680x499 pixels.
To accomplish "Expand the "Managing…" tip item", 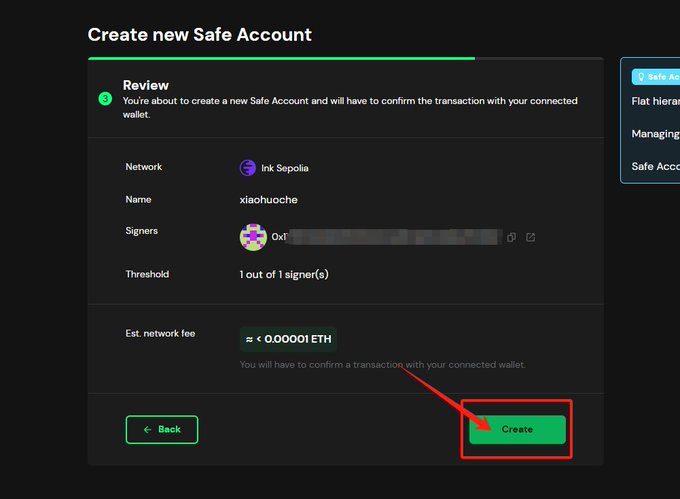I will (655, 133).
